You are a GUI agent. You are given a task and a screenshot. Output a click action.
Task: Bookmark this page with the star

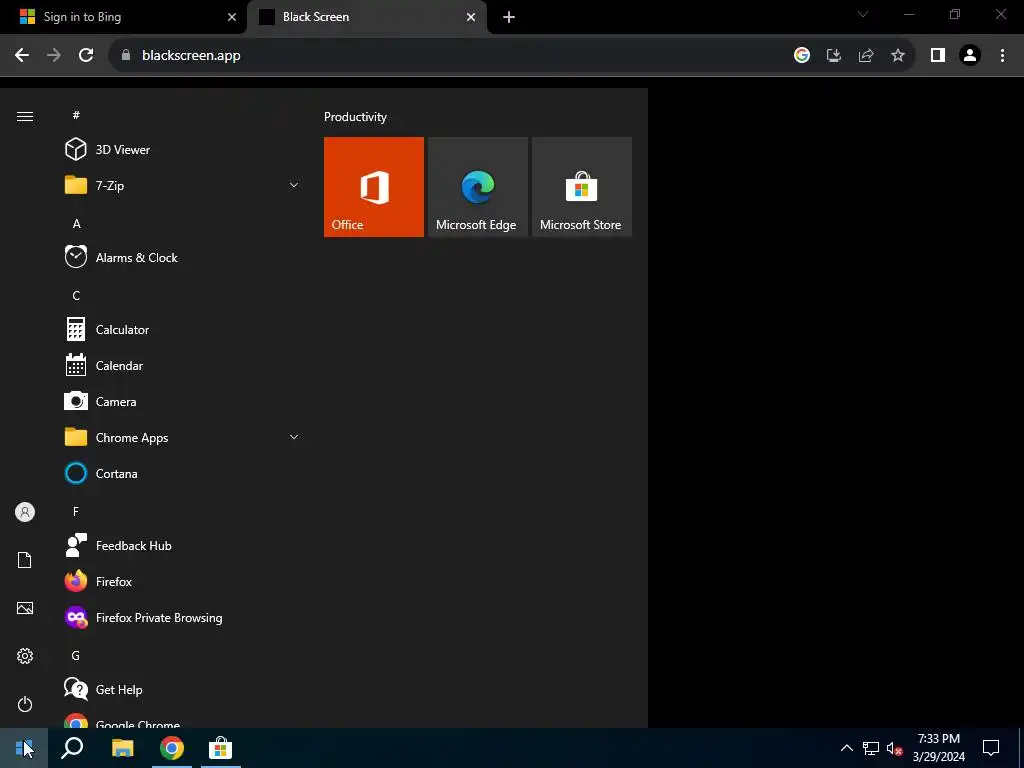[x=898, y=56]
